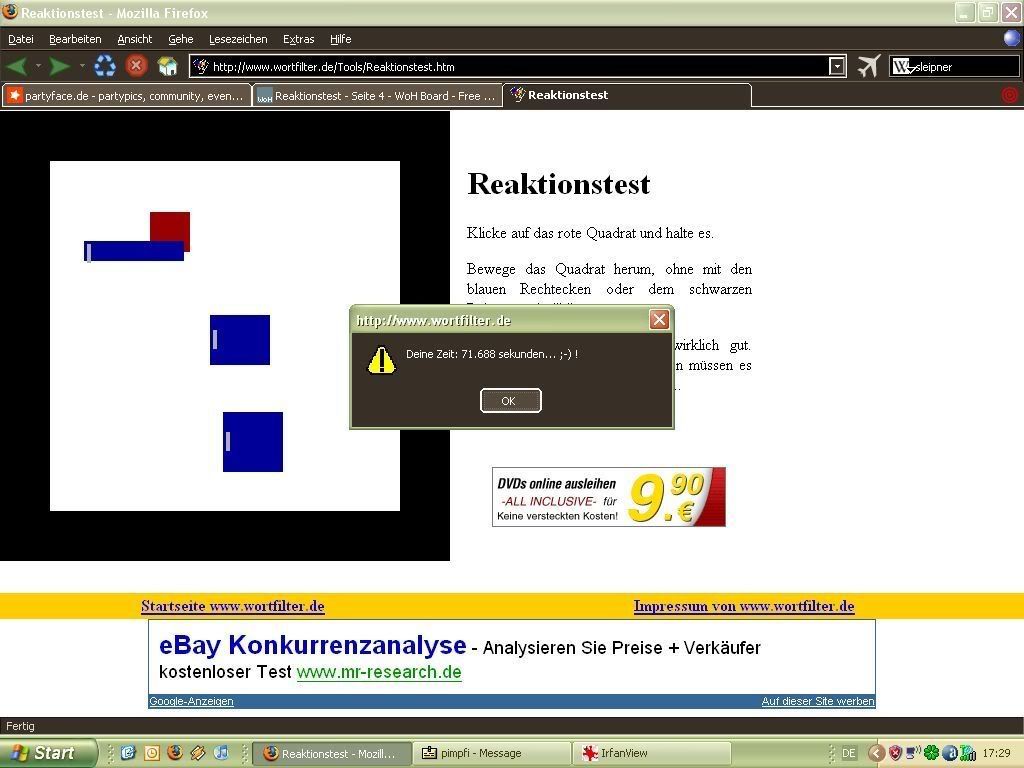
Task: Click the red close-tab icon on tab bar
Action: pyautogui.click(x=1010, y=95)
